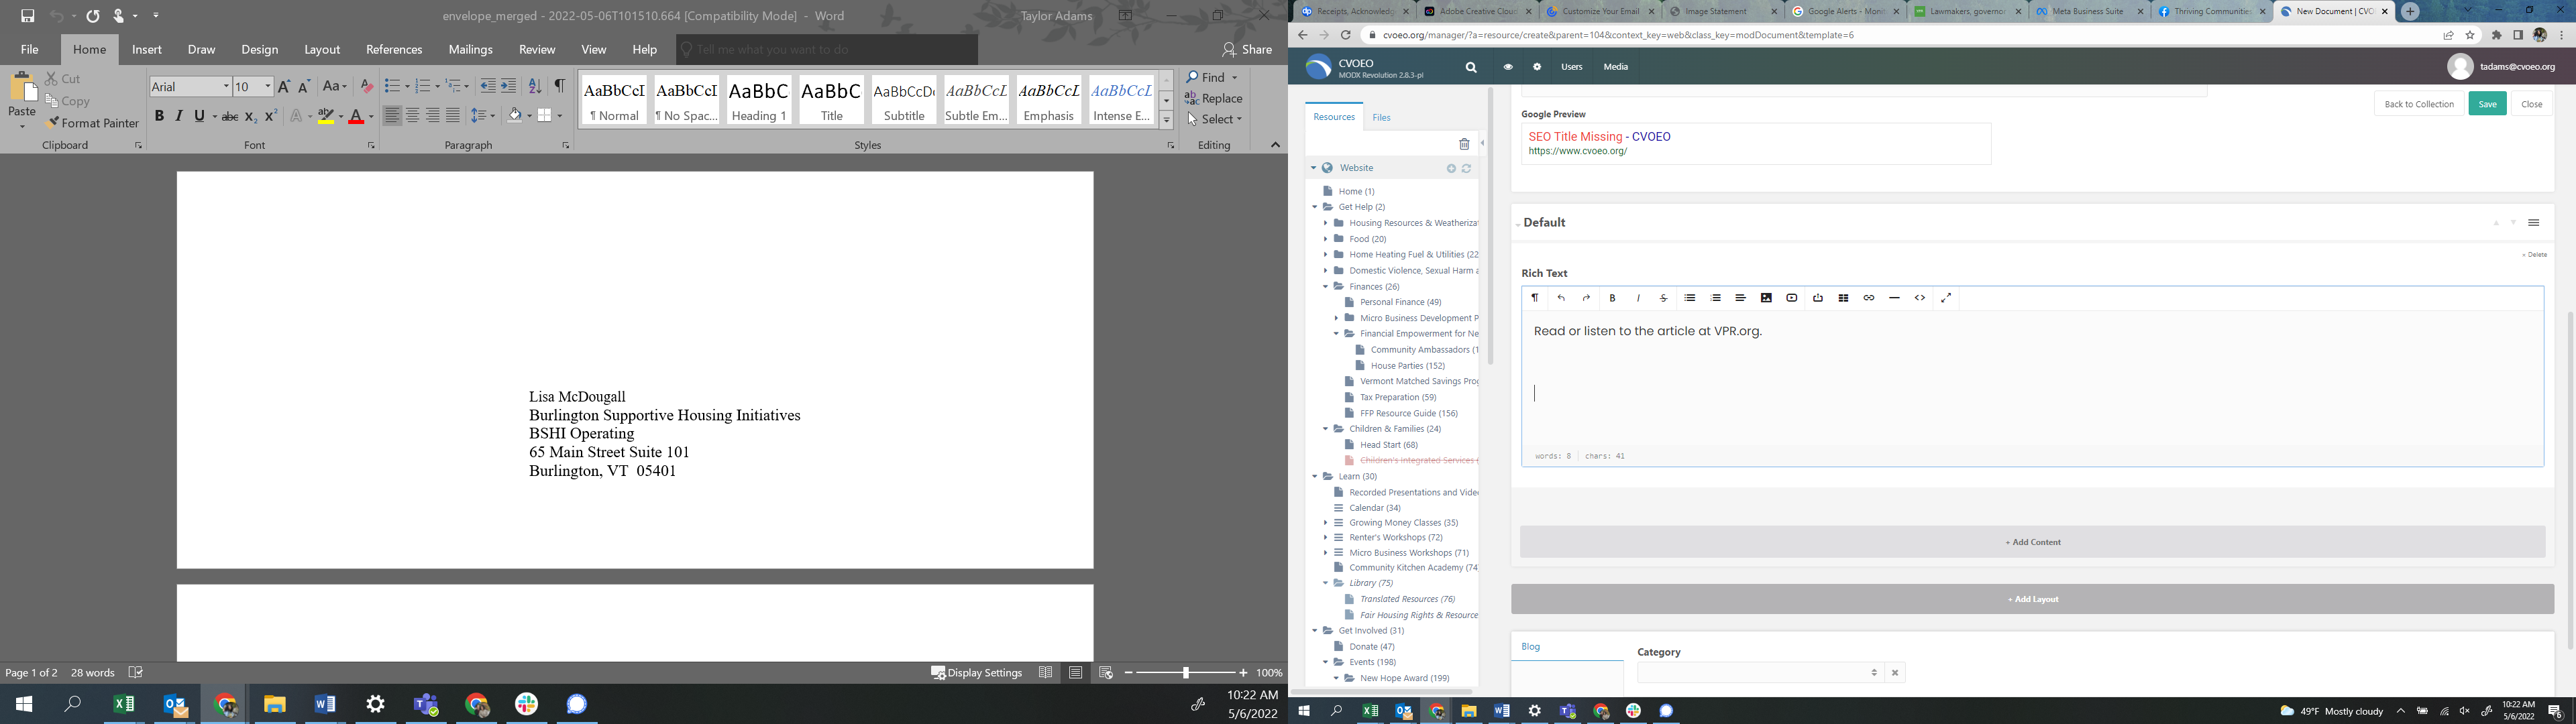Expand Rich Text editor to fullscreen
2576x724 pixels.
point(1946,298)
